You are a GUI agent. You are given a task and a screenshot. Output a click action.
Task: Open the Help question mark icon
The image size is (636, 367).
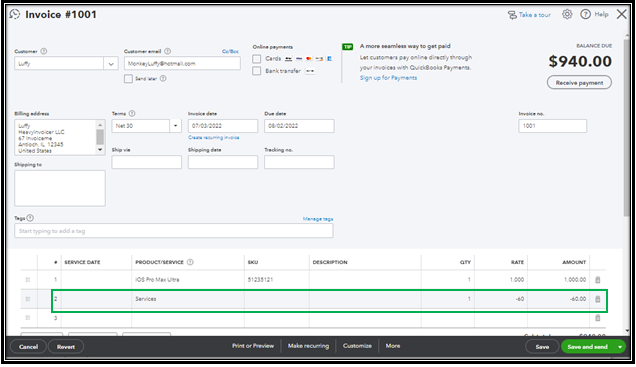click(585, 14)
